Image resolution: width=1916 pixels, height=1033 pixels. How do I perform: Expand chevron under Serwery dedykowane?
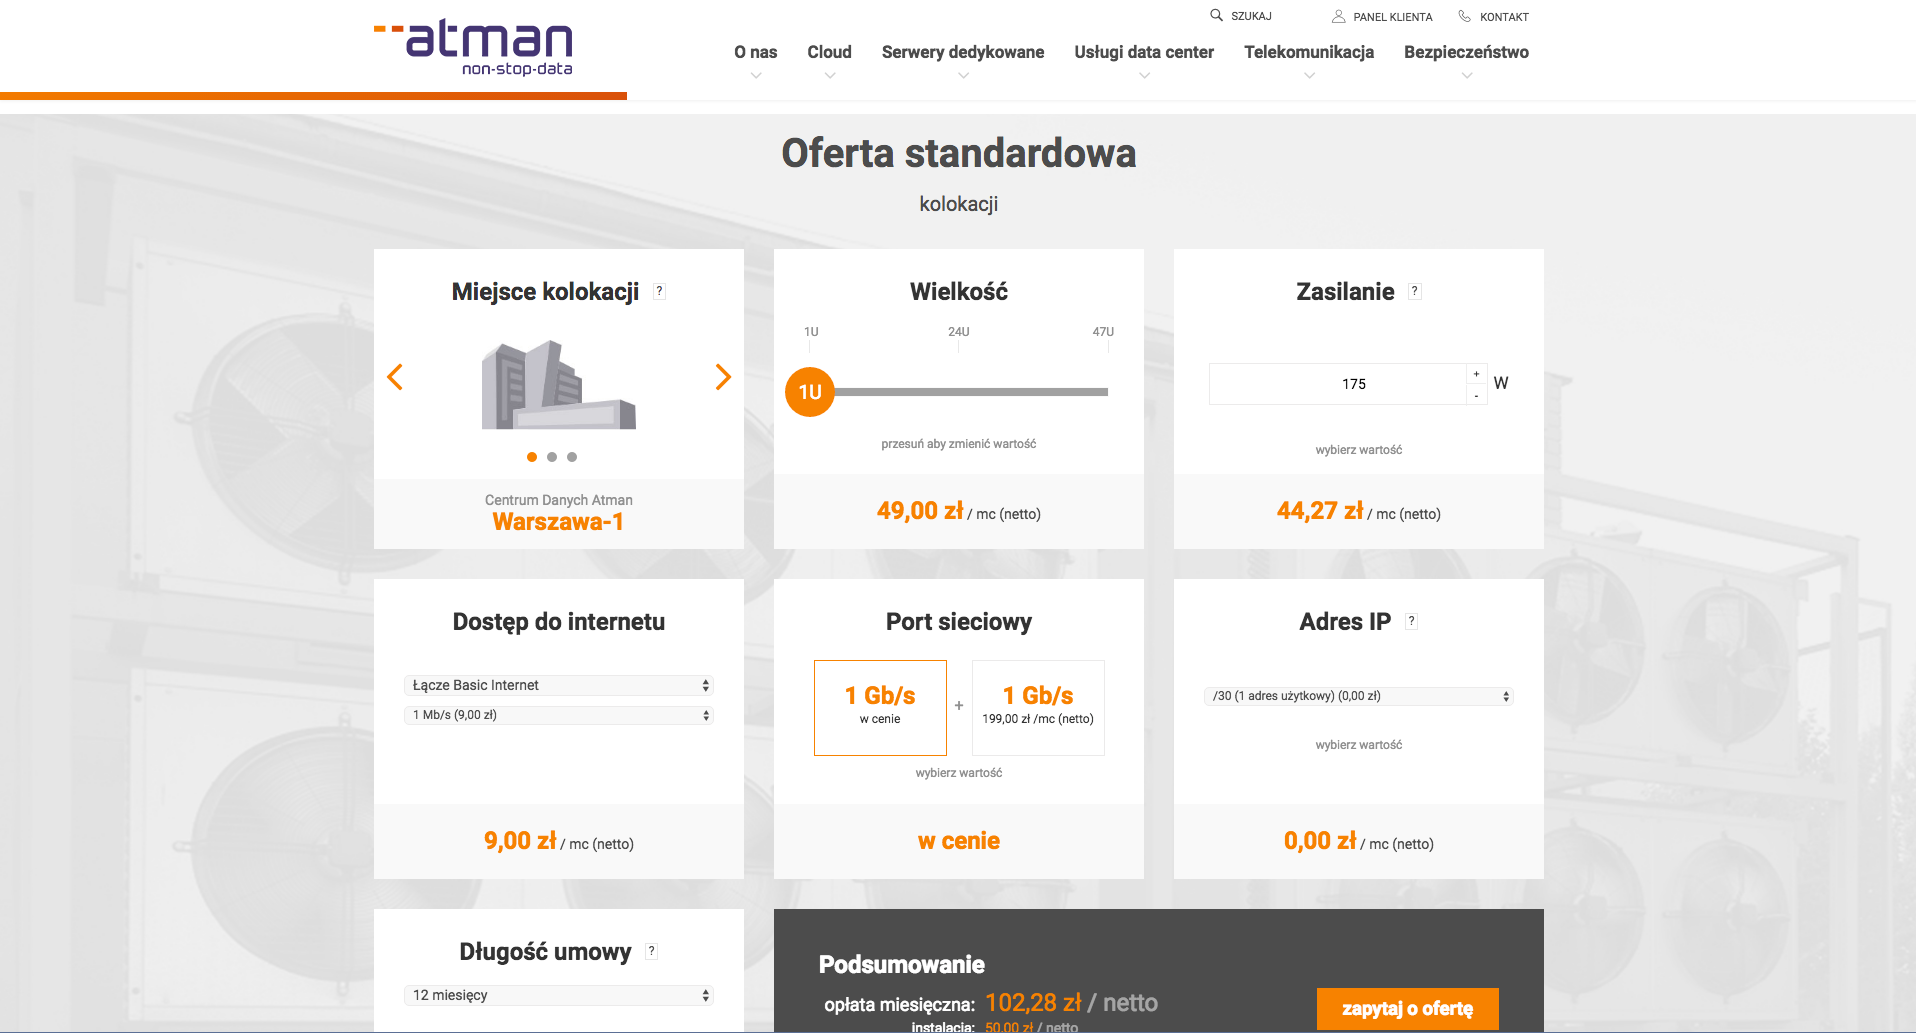963,76
